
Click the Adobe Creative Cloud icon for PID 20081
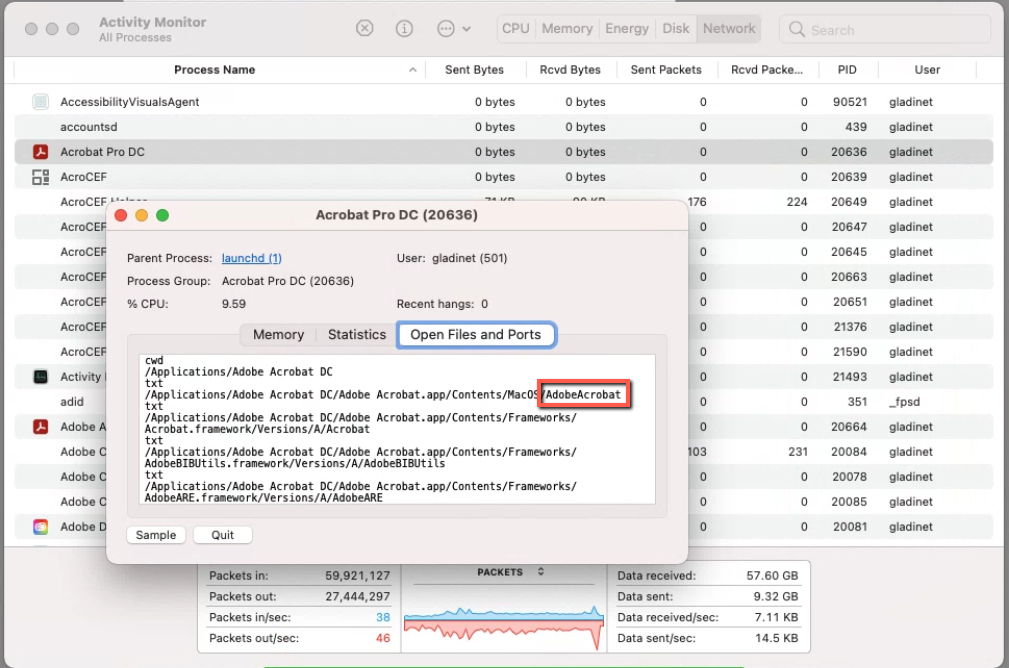pyautogui.click(x=41, y=527)
